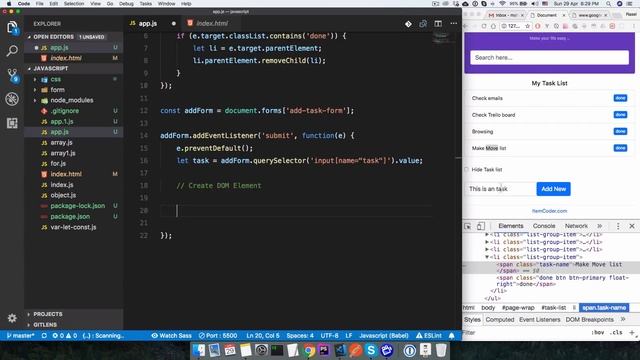Reload the browser page

(484, 26)
